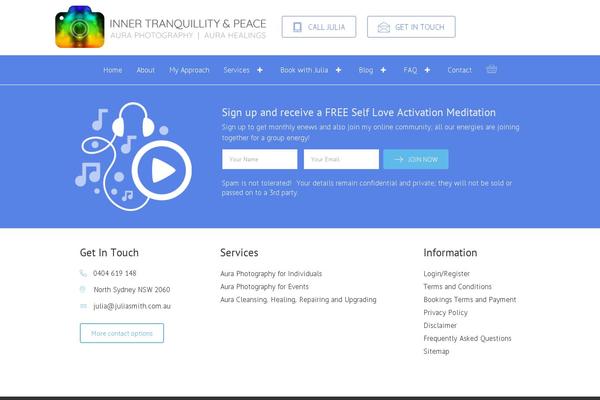Click the Services footer heading

pos(239,253)
